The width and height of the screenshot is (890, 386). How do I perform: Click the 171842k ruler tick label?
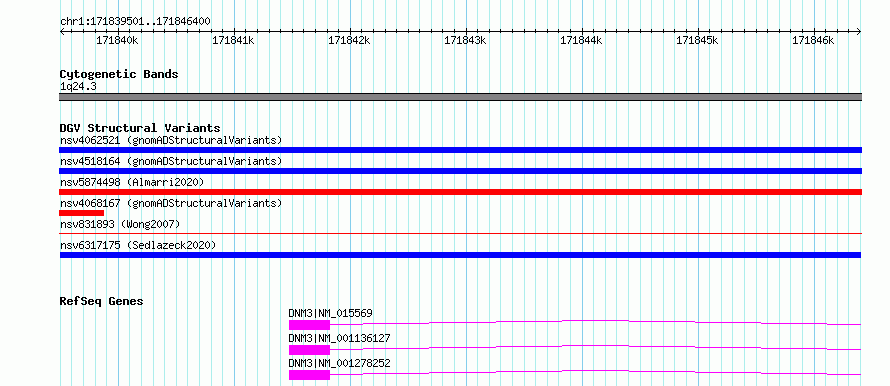pos(349,40)
